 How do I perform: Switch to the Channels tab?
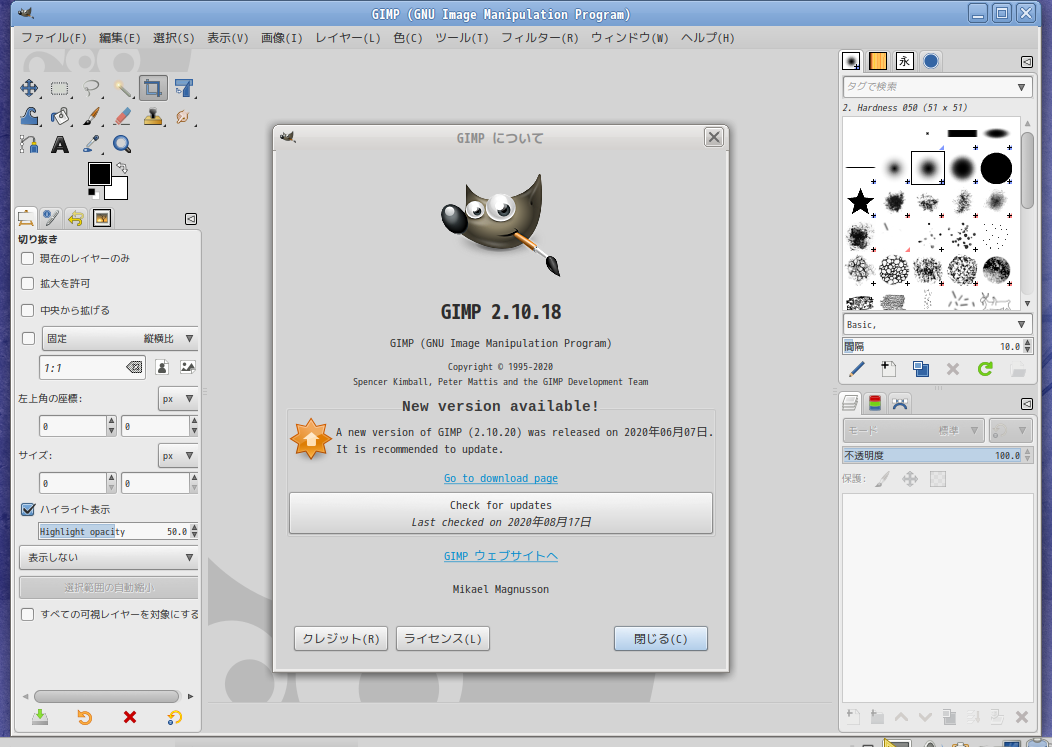pyautogui.click(x=874, y=403)
